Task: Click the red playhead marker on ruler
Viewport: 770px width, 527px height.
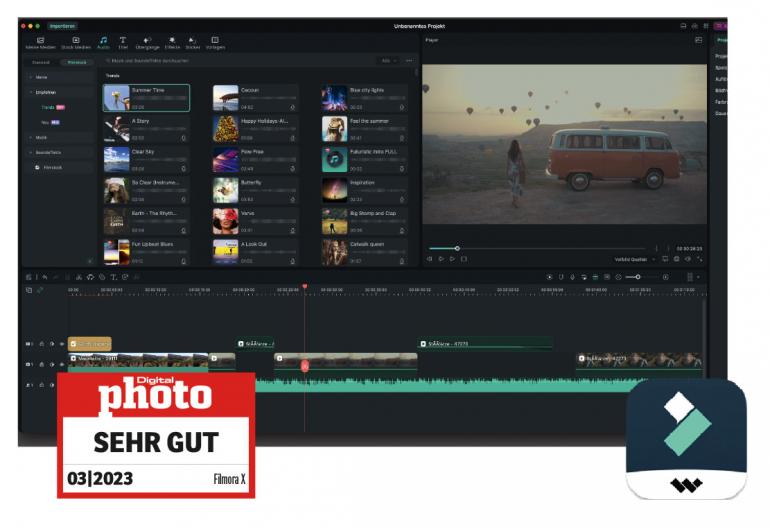Action: (x=305, y=286)
